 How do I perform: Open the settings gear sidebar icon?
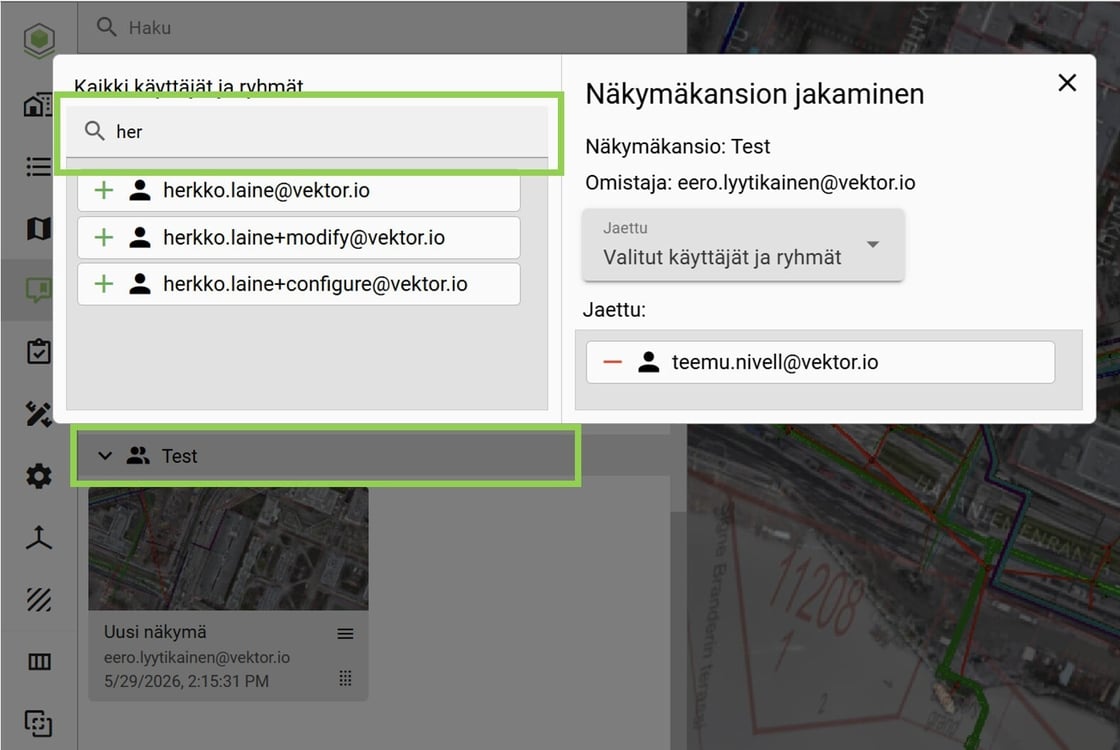pyautogui.click(x=39, y=476)
